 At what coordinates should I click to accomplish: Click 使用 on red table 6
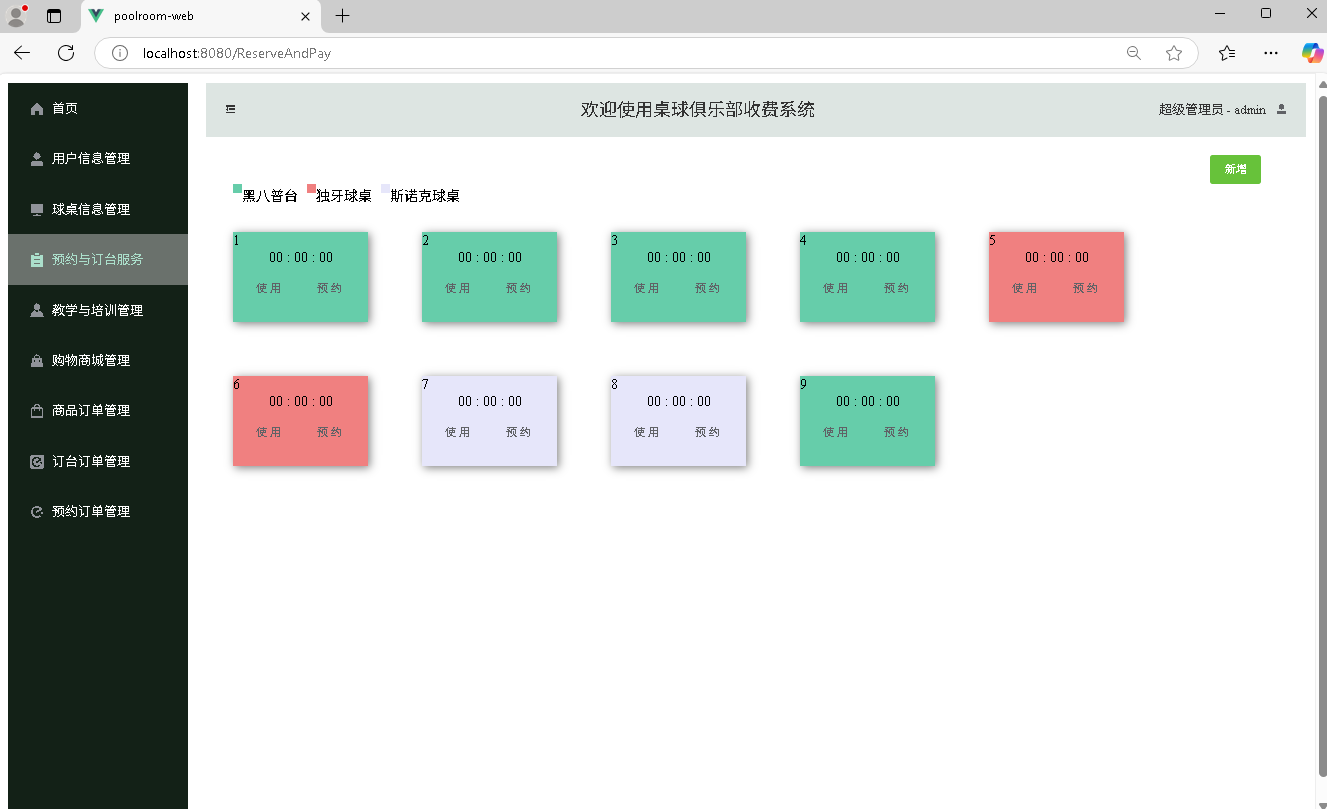tap(269, 432)
